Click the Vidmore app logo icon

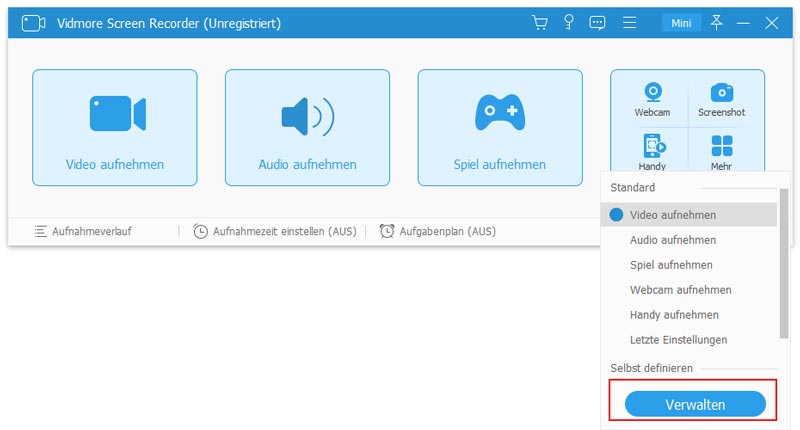click(33, 23)
